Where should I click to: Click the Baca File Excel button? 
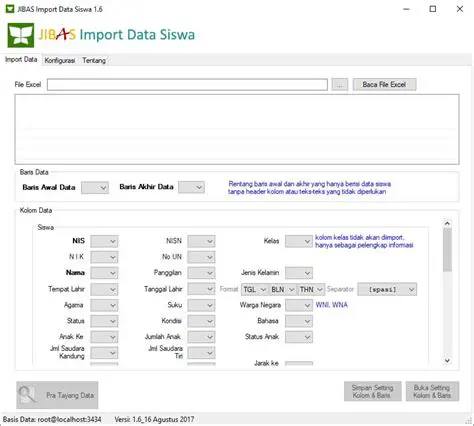click(384, 85)
